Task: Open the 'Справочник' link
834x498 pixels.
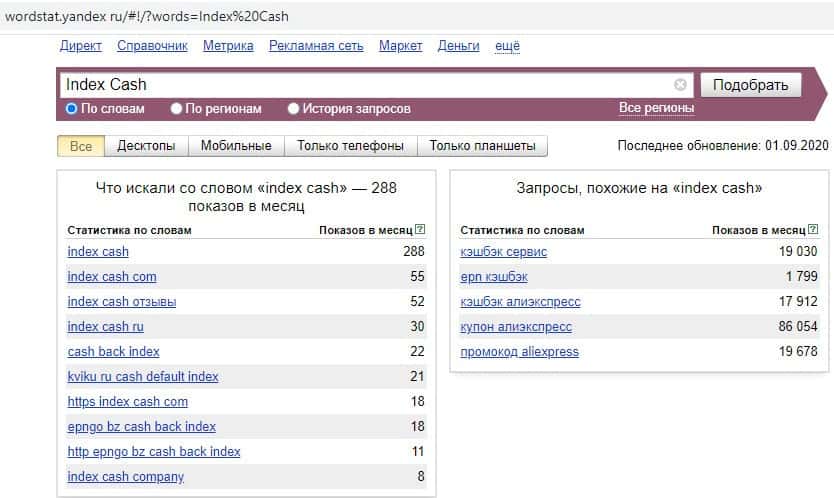Action: click(x=152, y=46)
